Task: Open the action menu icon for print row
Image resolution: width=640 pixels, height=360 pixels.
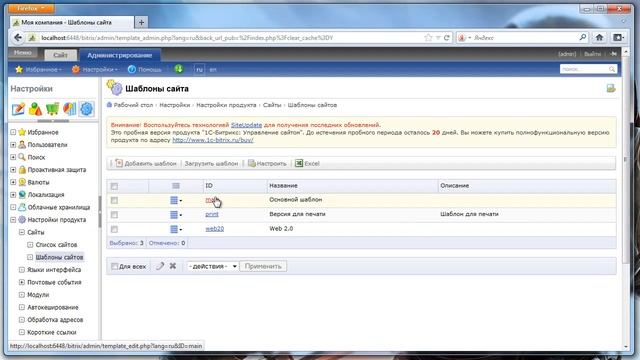Action: 176,215
